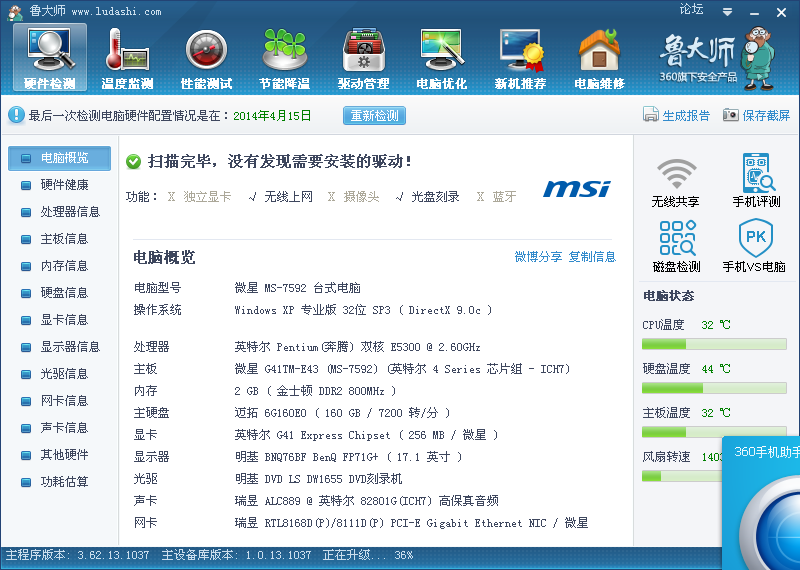
Task: Click the 保存截屏 camera icon
Action: [x=731, y=115]
